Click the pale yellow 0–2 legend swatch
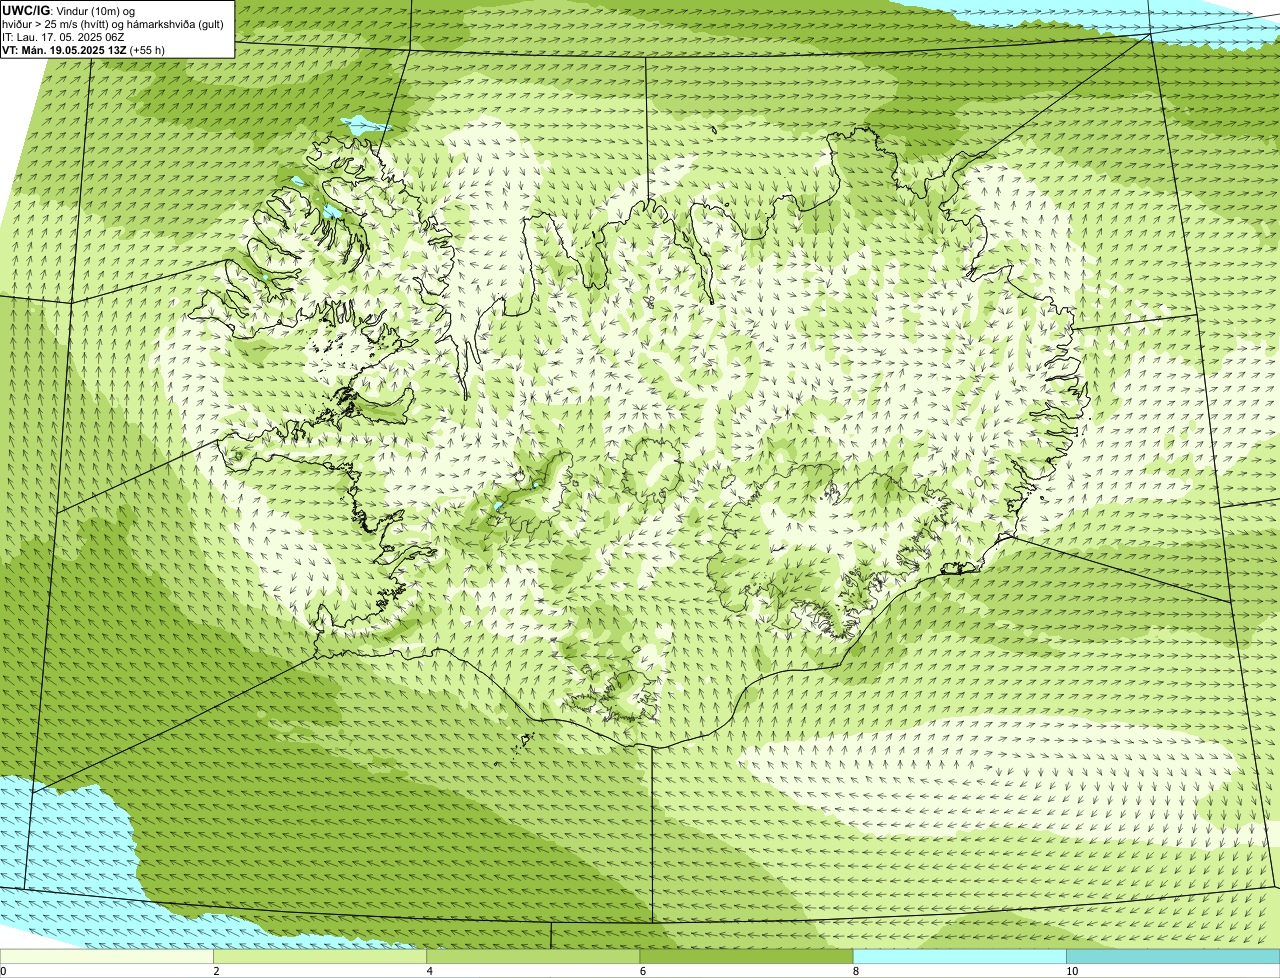1280x978 pixels. [x=107, y=956]
